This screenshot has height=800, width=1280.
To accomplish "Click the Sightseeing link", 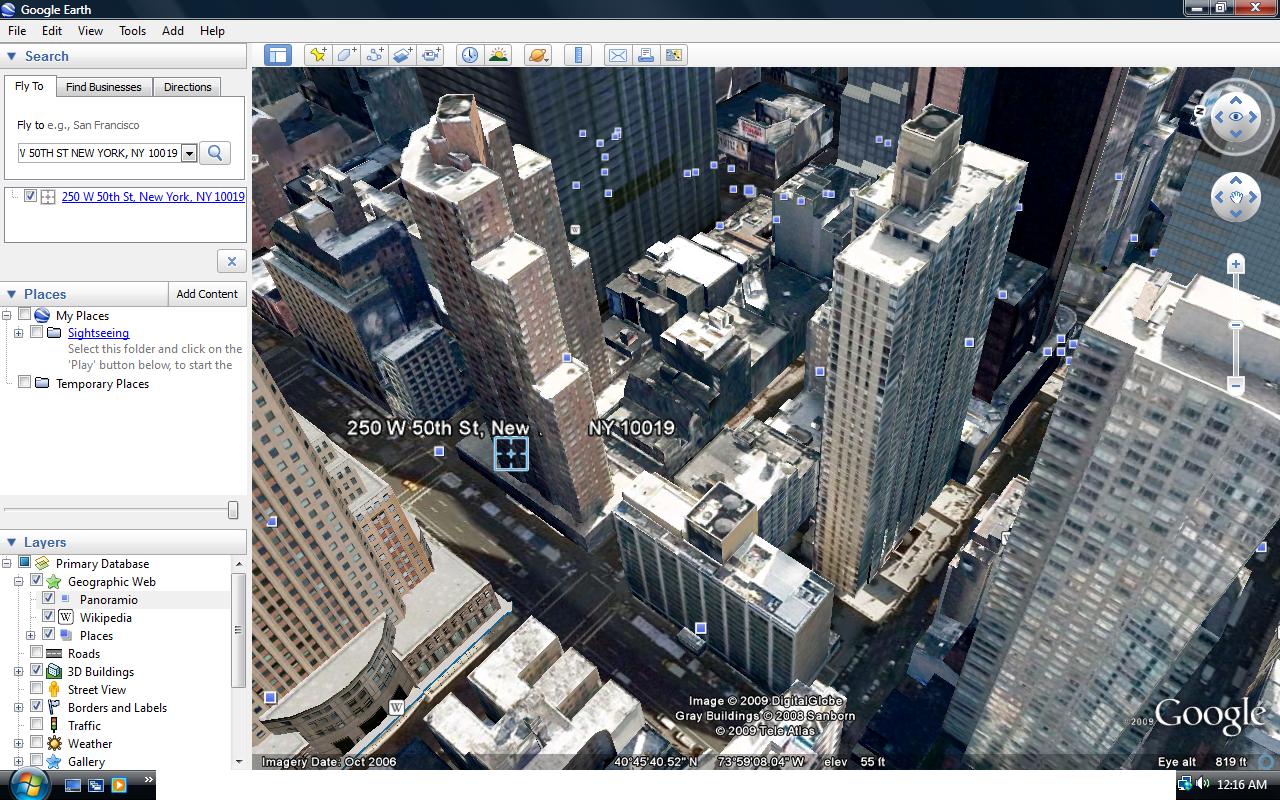I will tap(98, 333).
